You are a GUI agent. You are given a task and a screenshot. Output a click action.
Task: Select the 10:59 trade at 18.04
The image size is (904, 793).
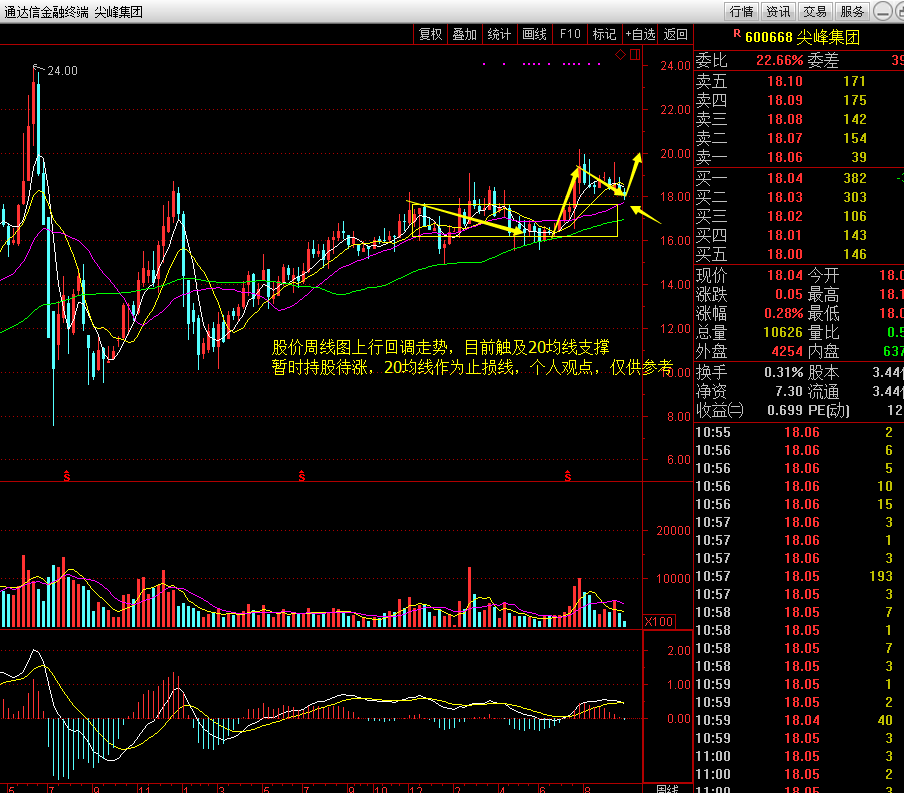click(798, 720)
